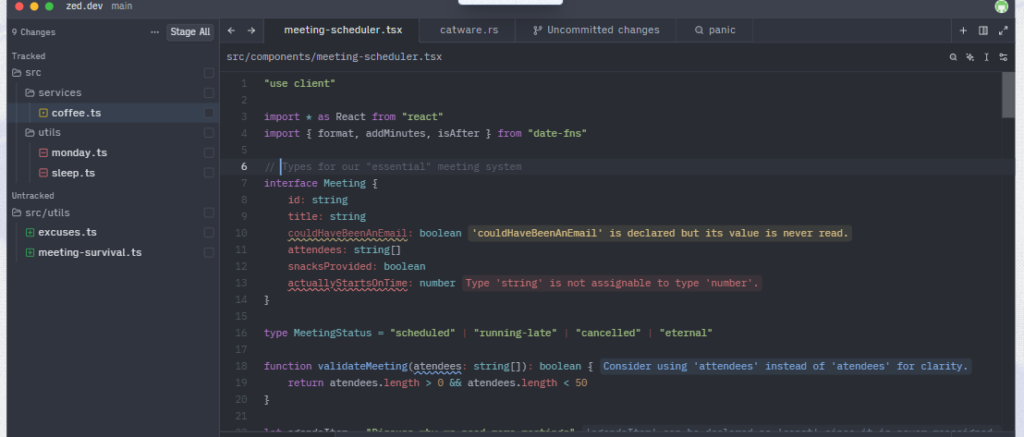The image size is (1024, 437).
Task: Collapse the utils folder under src
Action: (x=30, y=133)
